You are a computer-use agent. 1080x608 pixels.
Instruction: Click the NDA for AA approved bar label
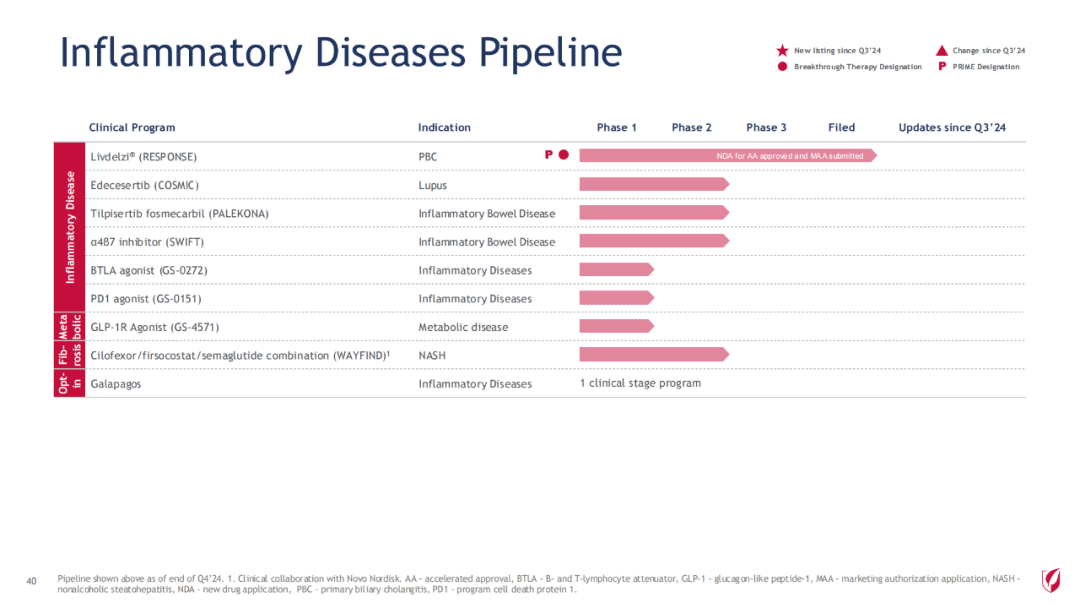tap(790, 156)
